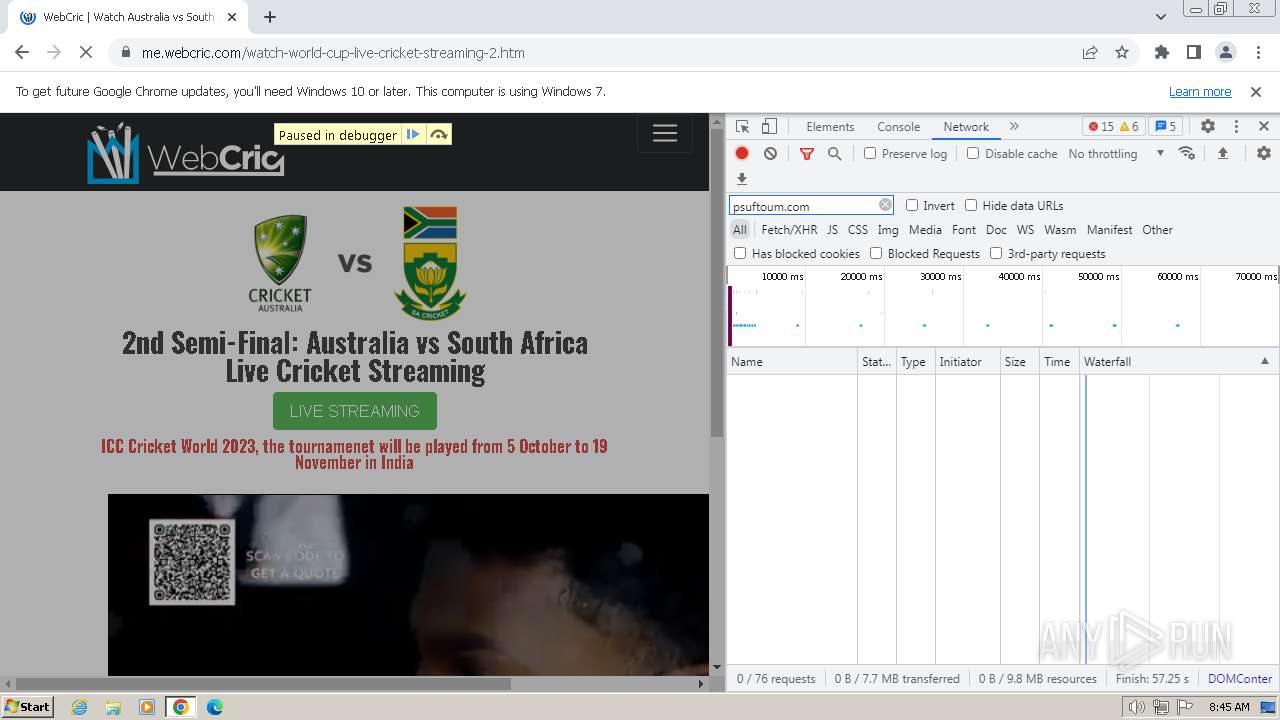Stop recording network log

pyautogui.click(x=742, y=153)
